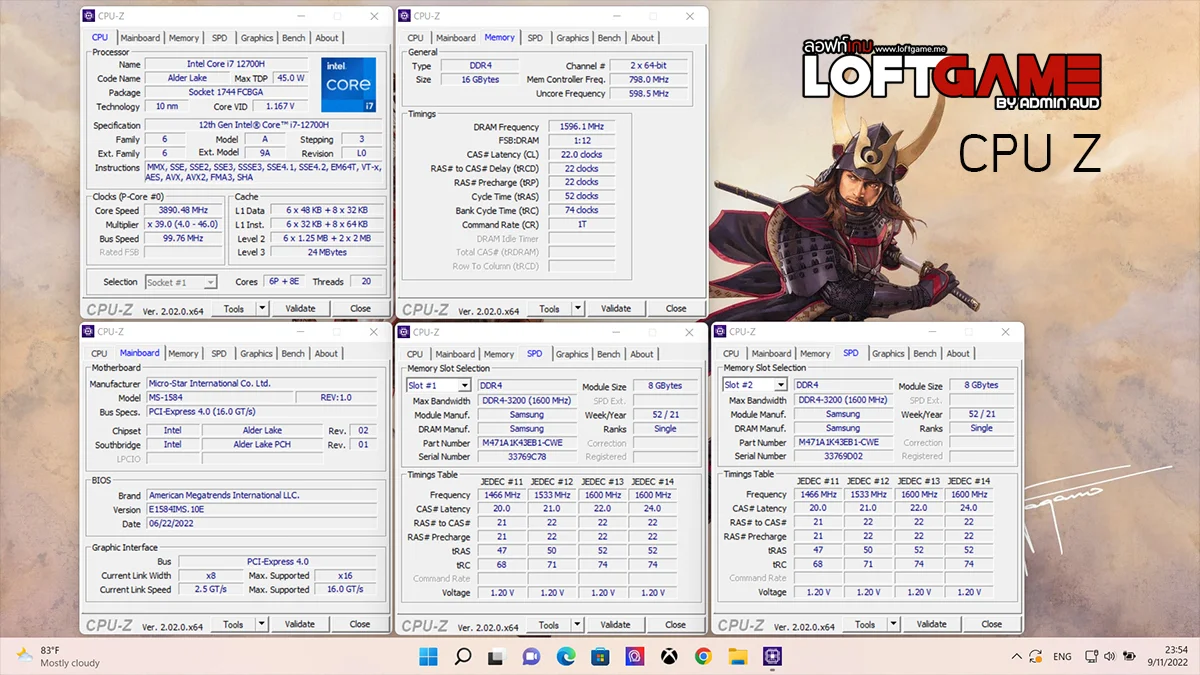Image resolution: width=1200 pixels, height=675 pixels.
Task: Open ENG language input indicator
Action: click(1063, 657)
